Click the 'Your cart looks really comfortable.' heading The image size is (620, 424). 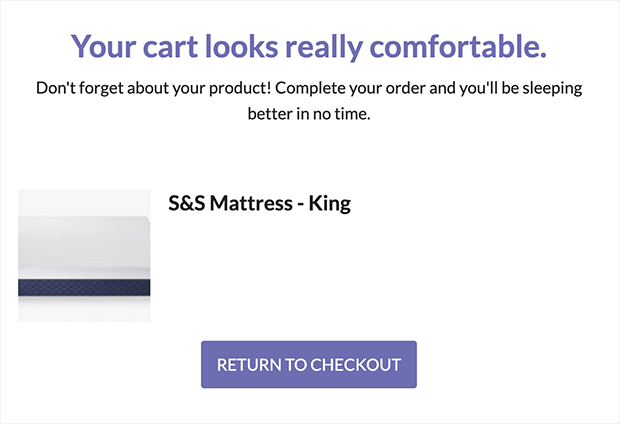tap(309, 46)
